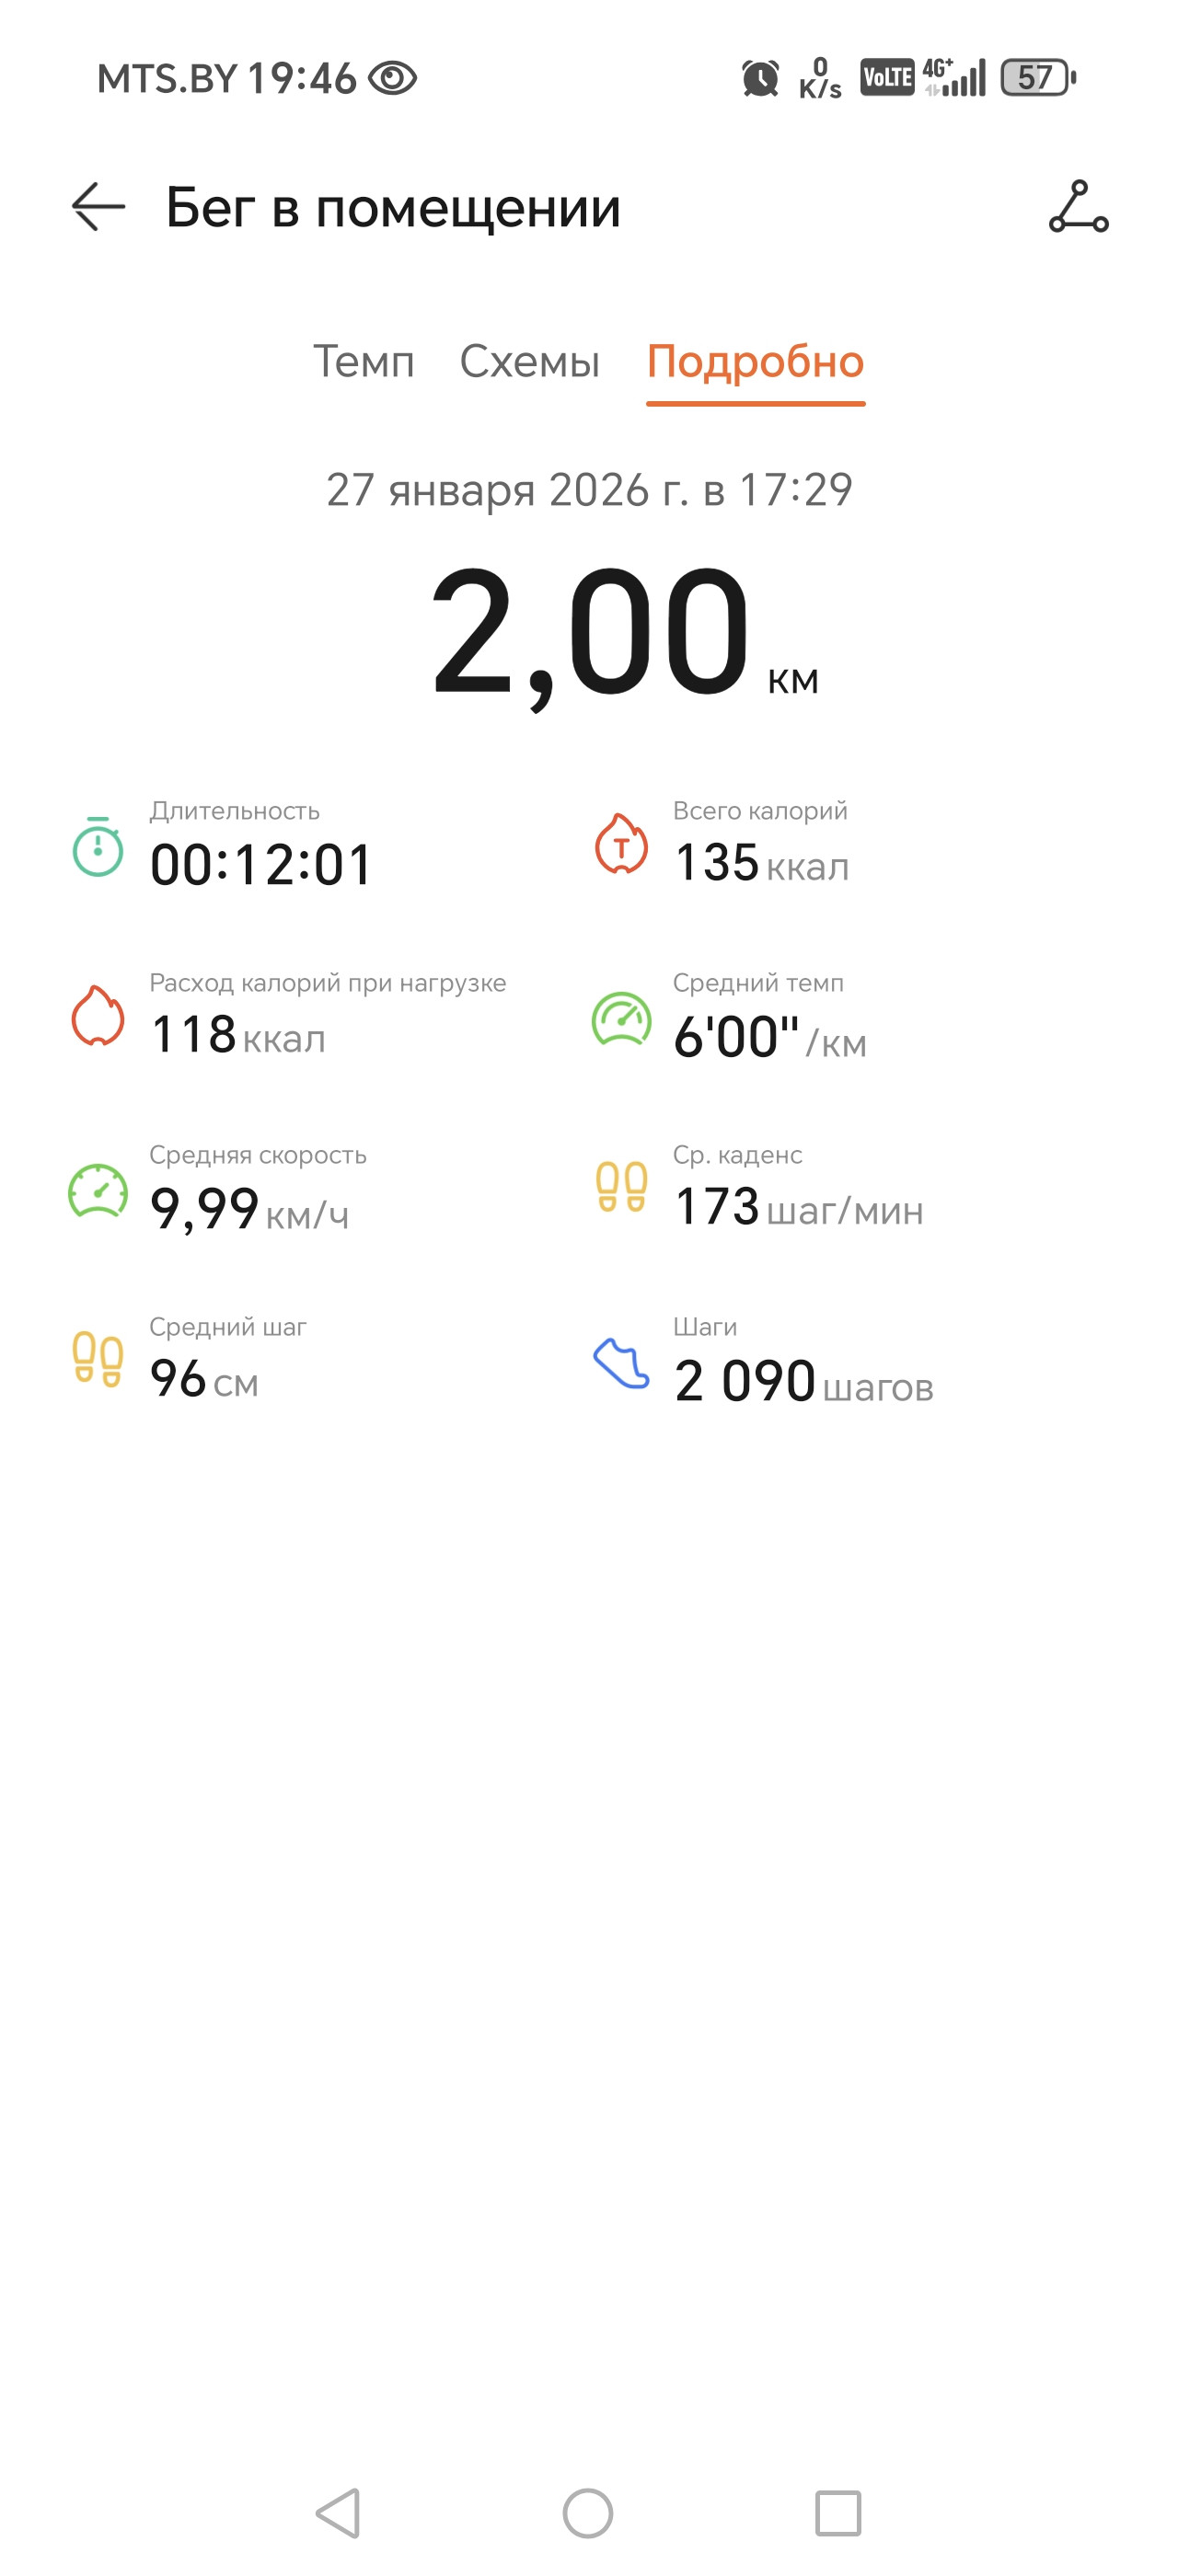
Task: Tap the blue shoe steps icon
Action: 621,1363
